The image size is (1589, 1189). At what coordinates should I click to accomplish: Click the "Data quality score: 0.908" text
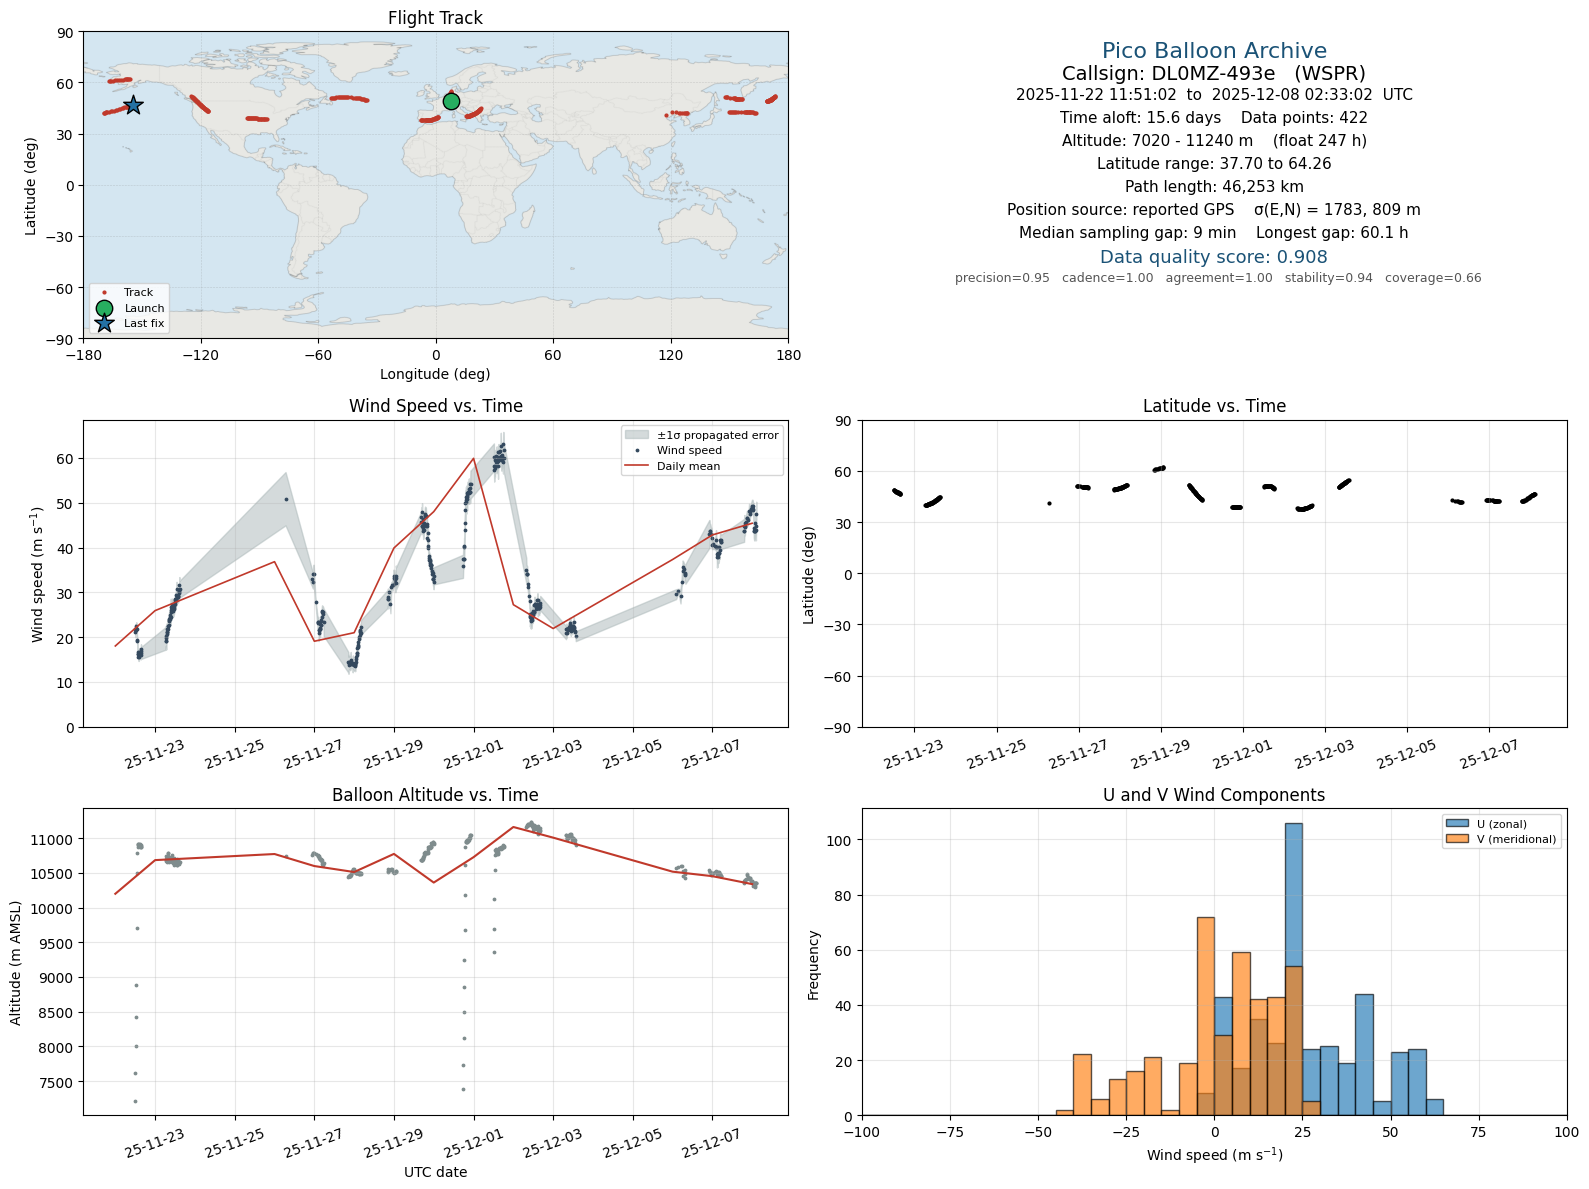pos(1214,257)
